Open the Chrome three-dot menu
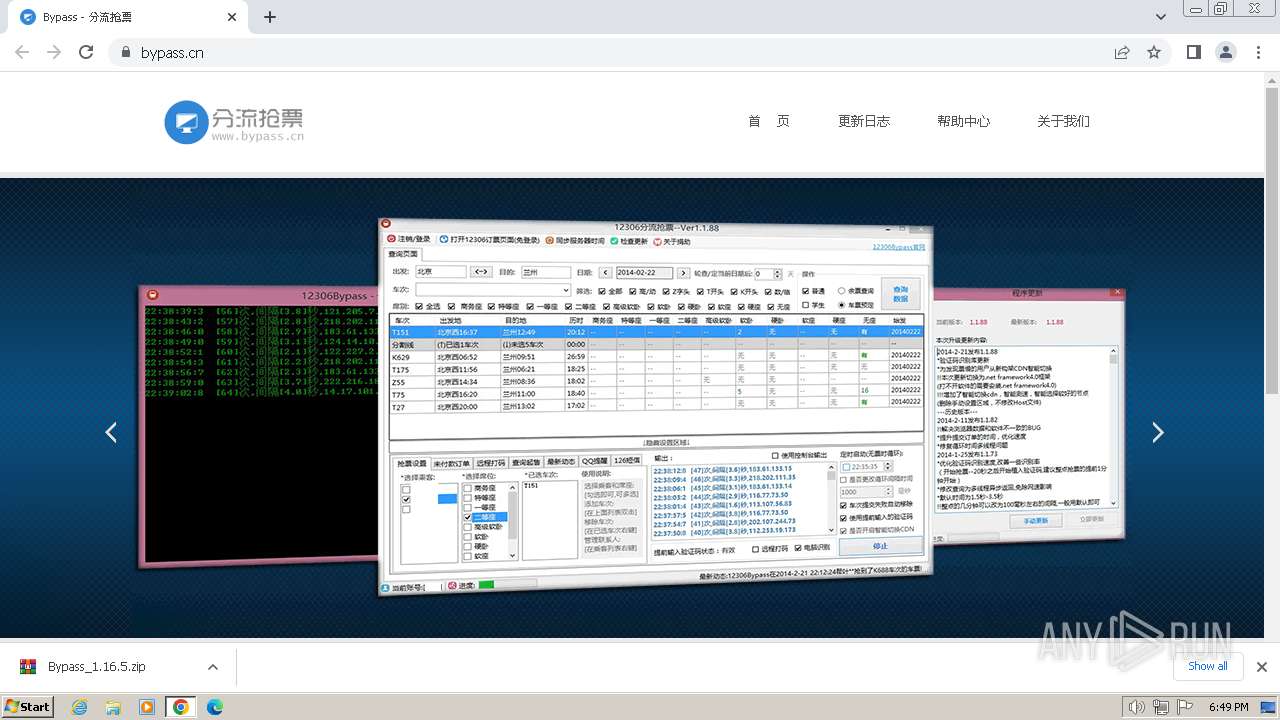The image size is (1280, 720). point(1258,52)
